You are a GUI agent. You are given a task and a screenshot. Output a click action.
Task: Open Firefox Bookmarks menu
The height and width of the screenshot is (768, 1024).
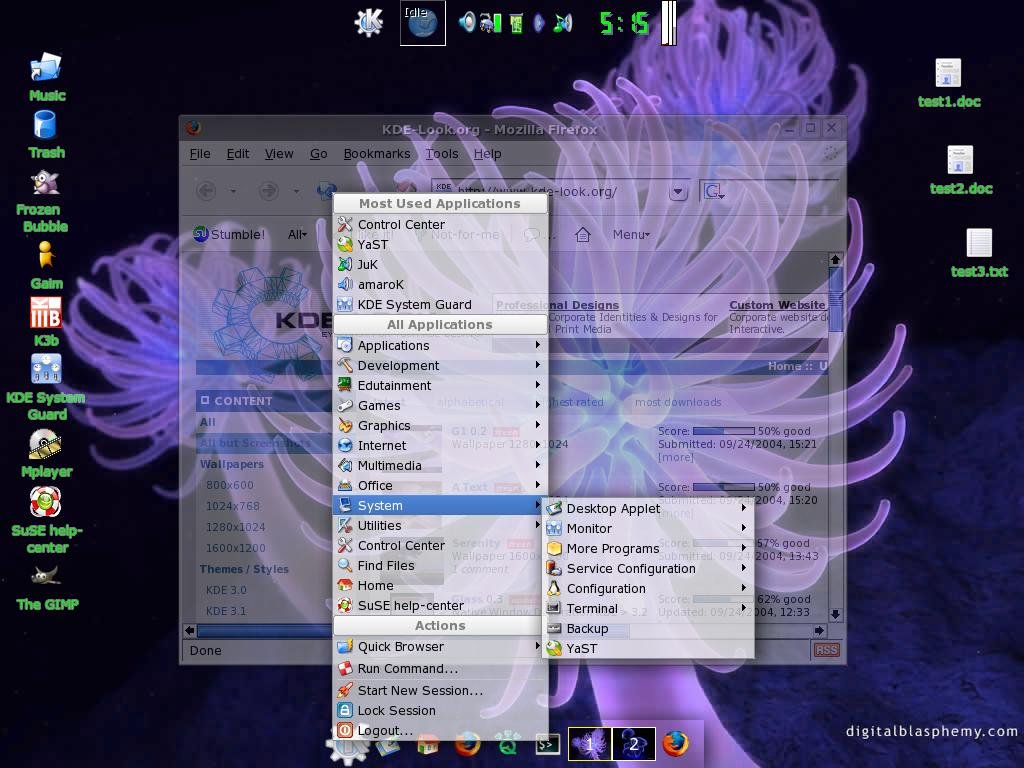point(377,153)
